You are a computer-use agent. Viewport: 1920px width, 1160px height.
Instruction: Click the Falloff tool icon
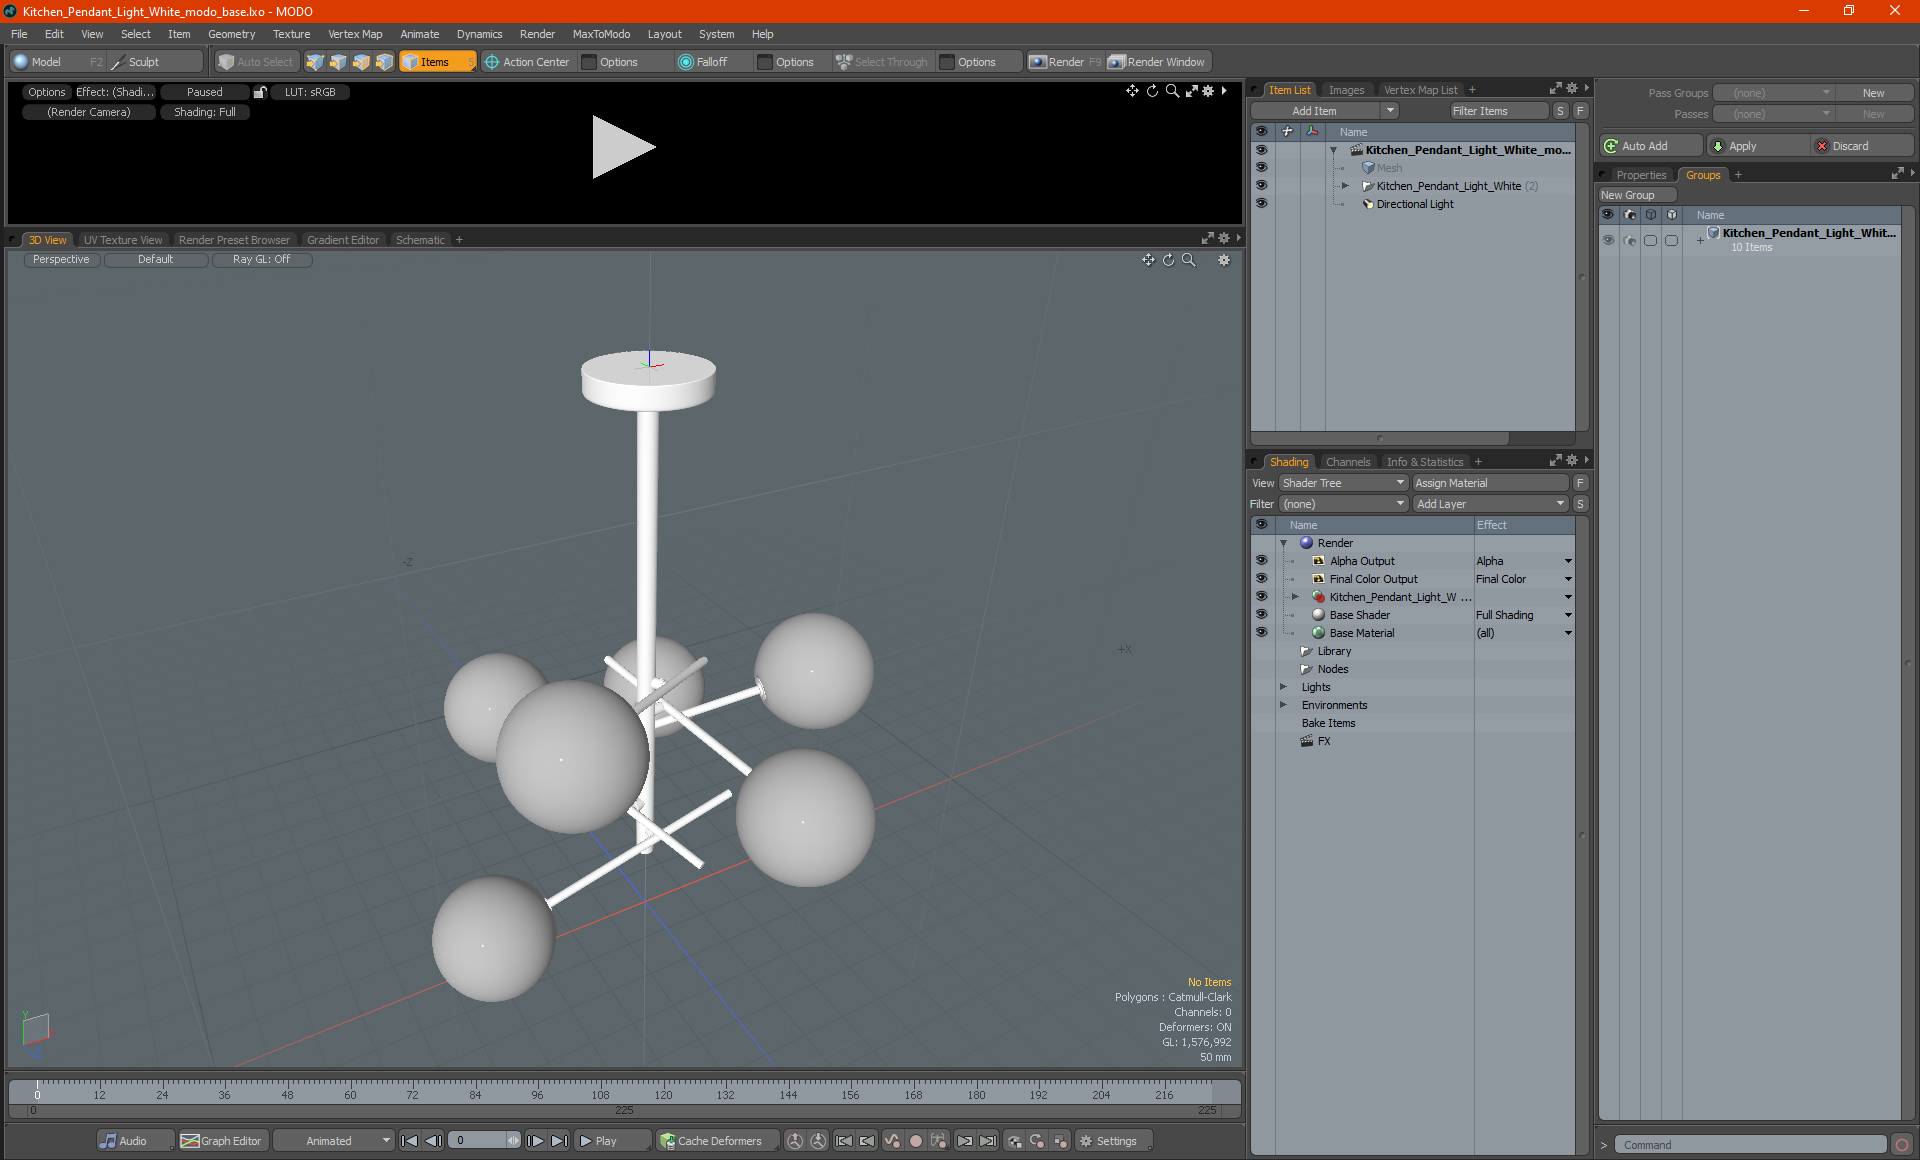click(686, 62)
